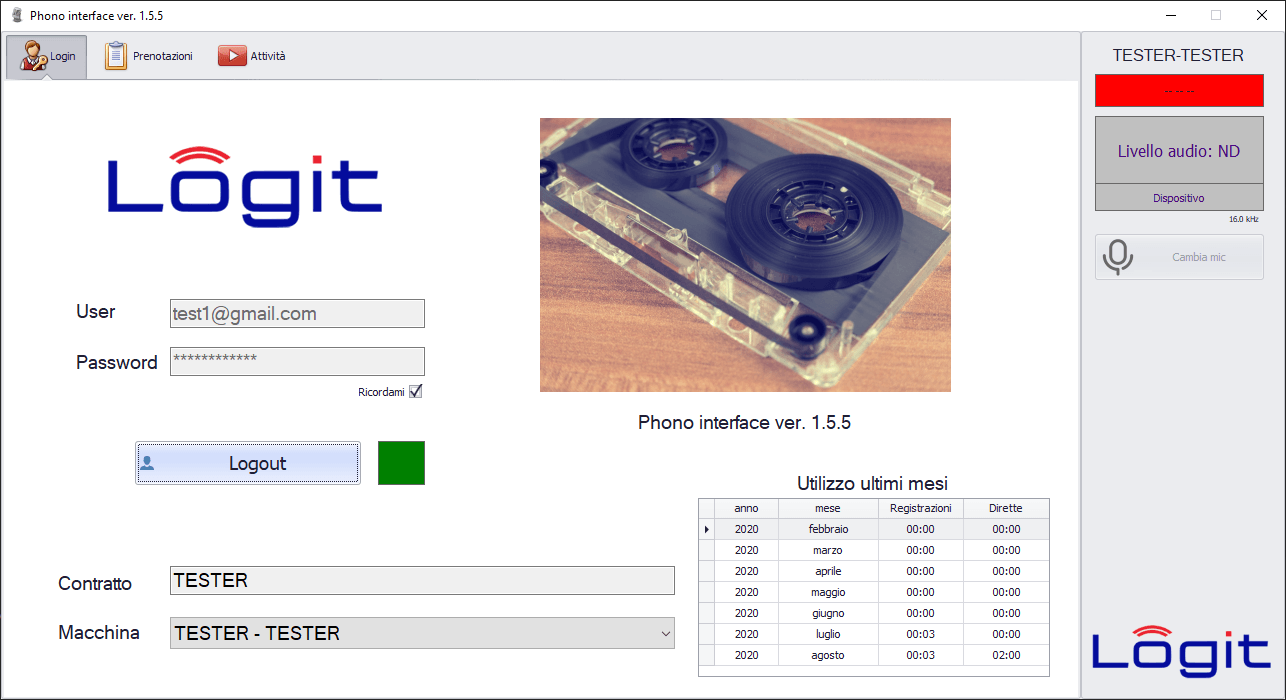Screen dimensions: 1286x700
Task: Toggle the Ricordami checkbox
Action: tap(416, 391)
